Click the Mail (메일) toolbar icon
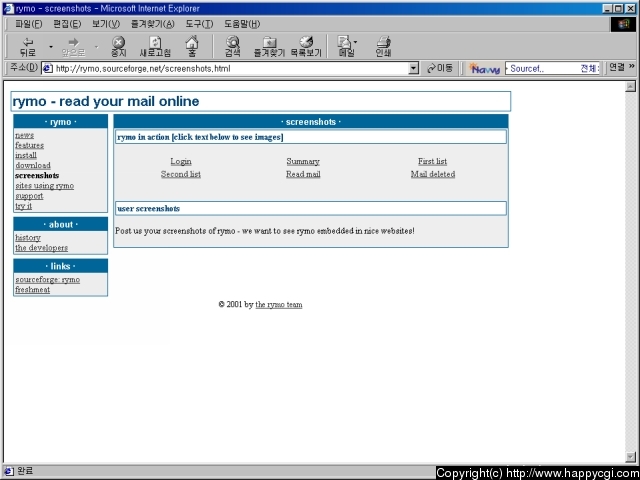 point(345,47)
